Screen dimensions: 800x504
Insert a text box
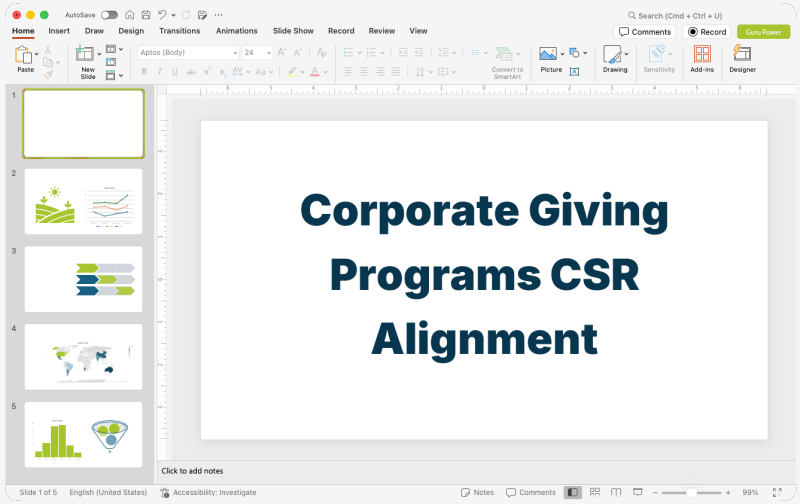[x=574, y=72]
